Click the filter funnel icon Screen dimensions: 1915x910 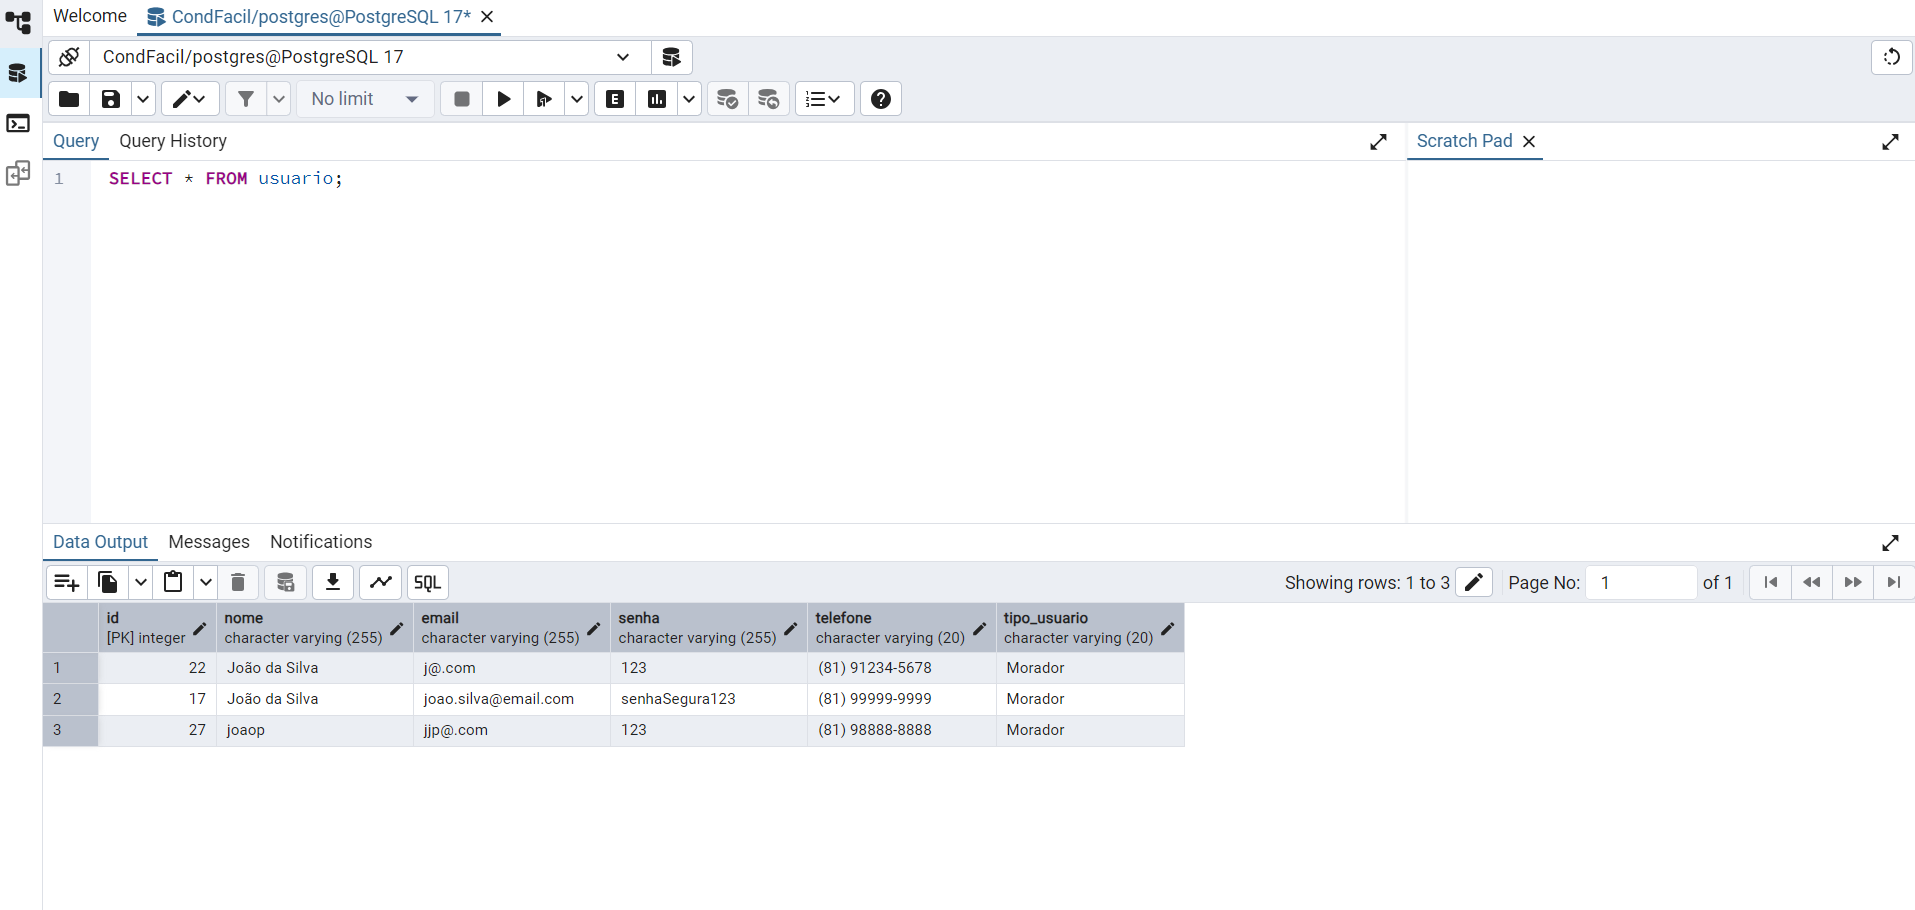(x=246, y=99)
